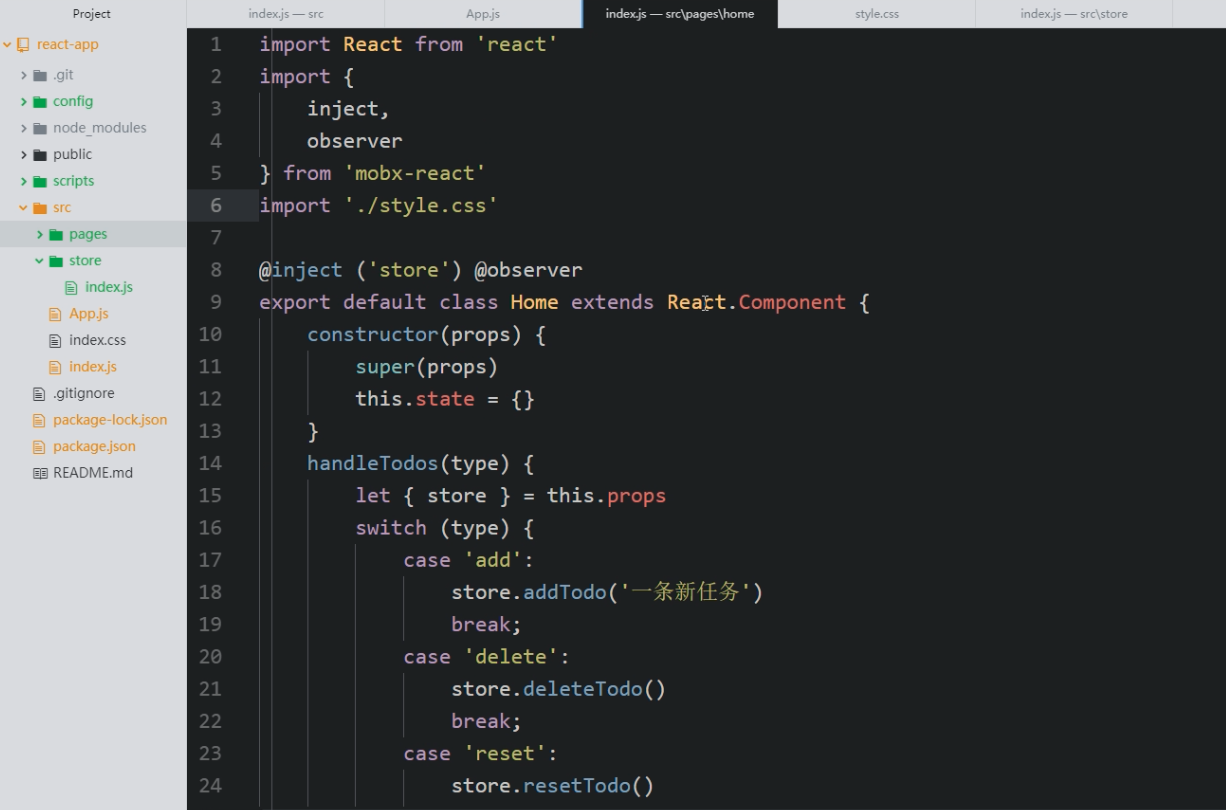The image size is (1226, 810).
Task: Click the .gitignore file icon
Action: coord(39,394)
